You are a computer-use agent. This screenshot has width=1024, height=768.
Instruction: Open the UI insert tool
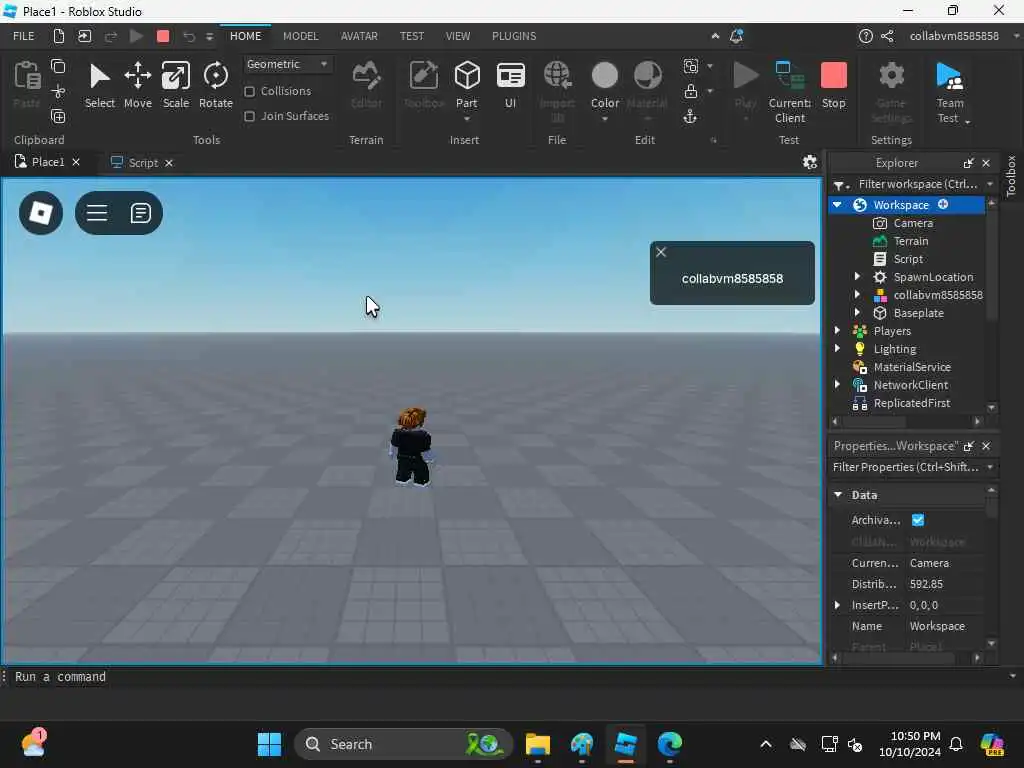tap(510, 85)
